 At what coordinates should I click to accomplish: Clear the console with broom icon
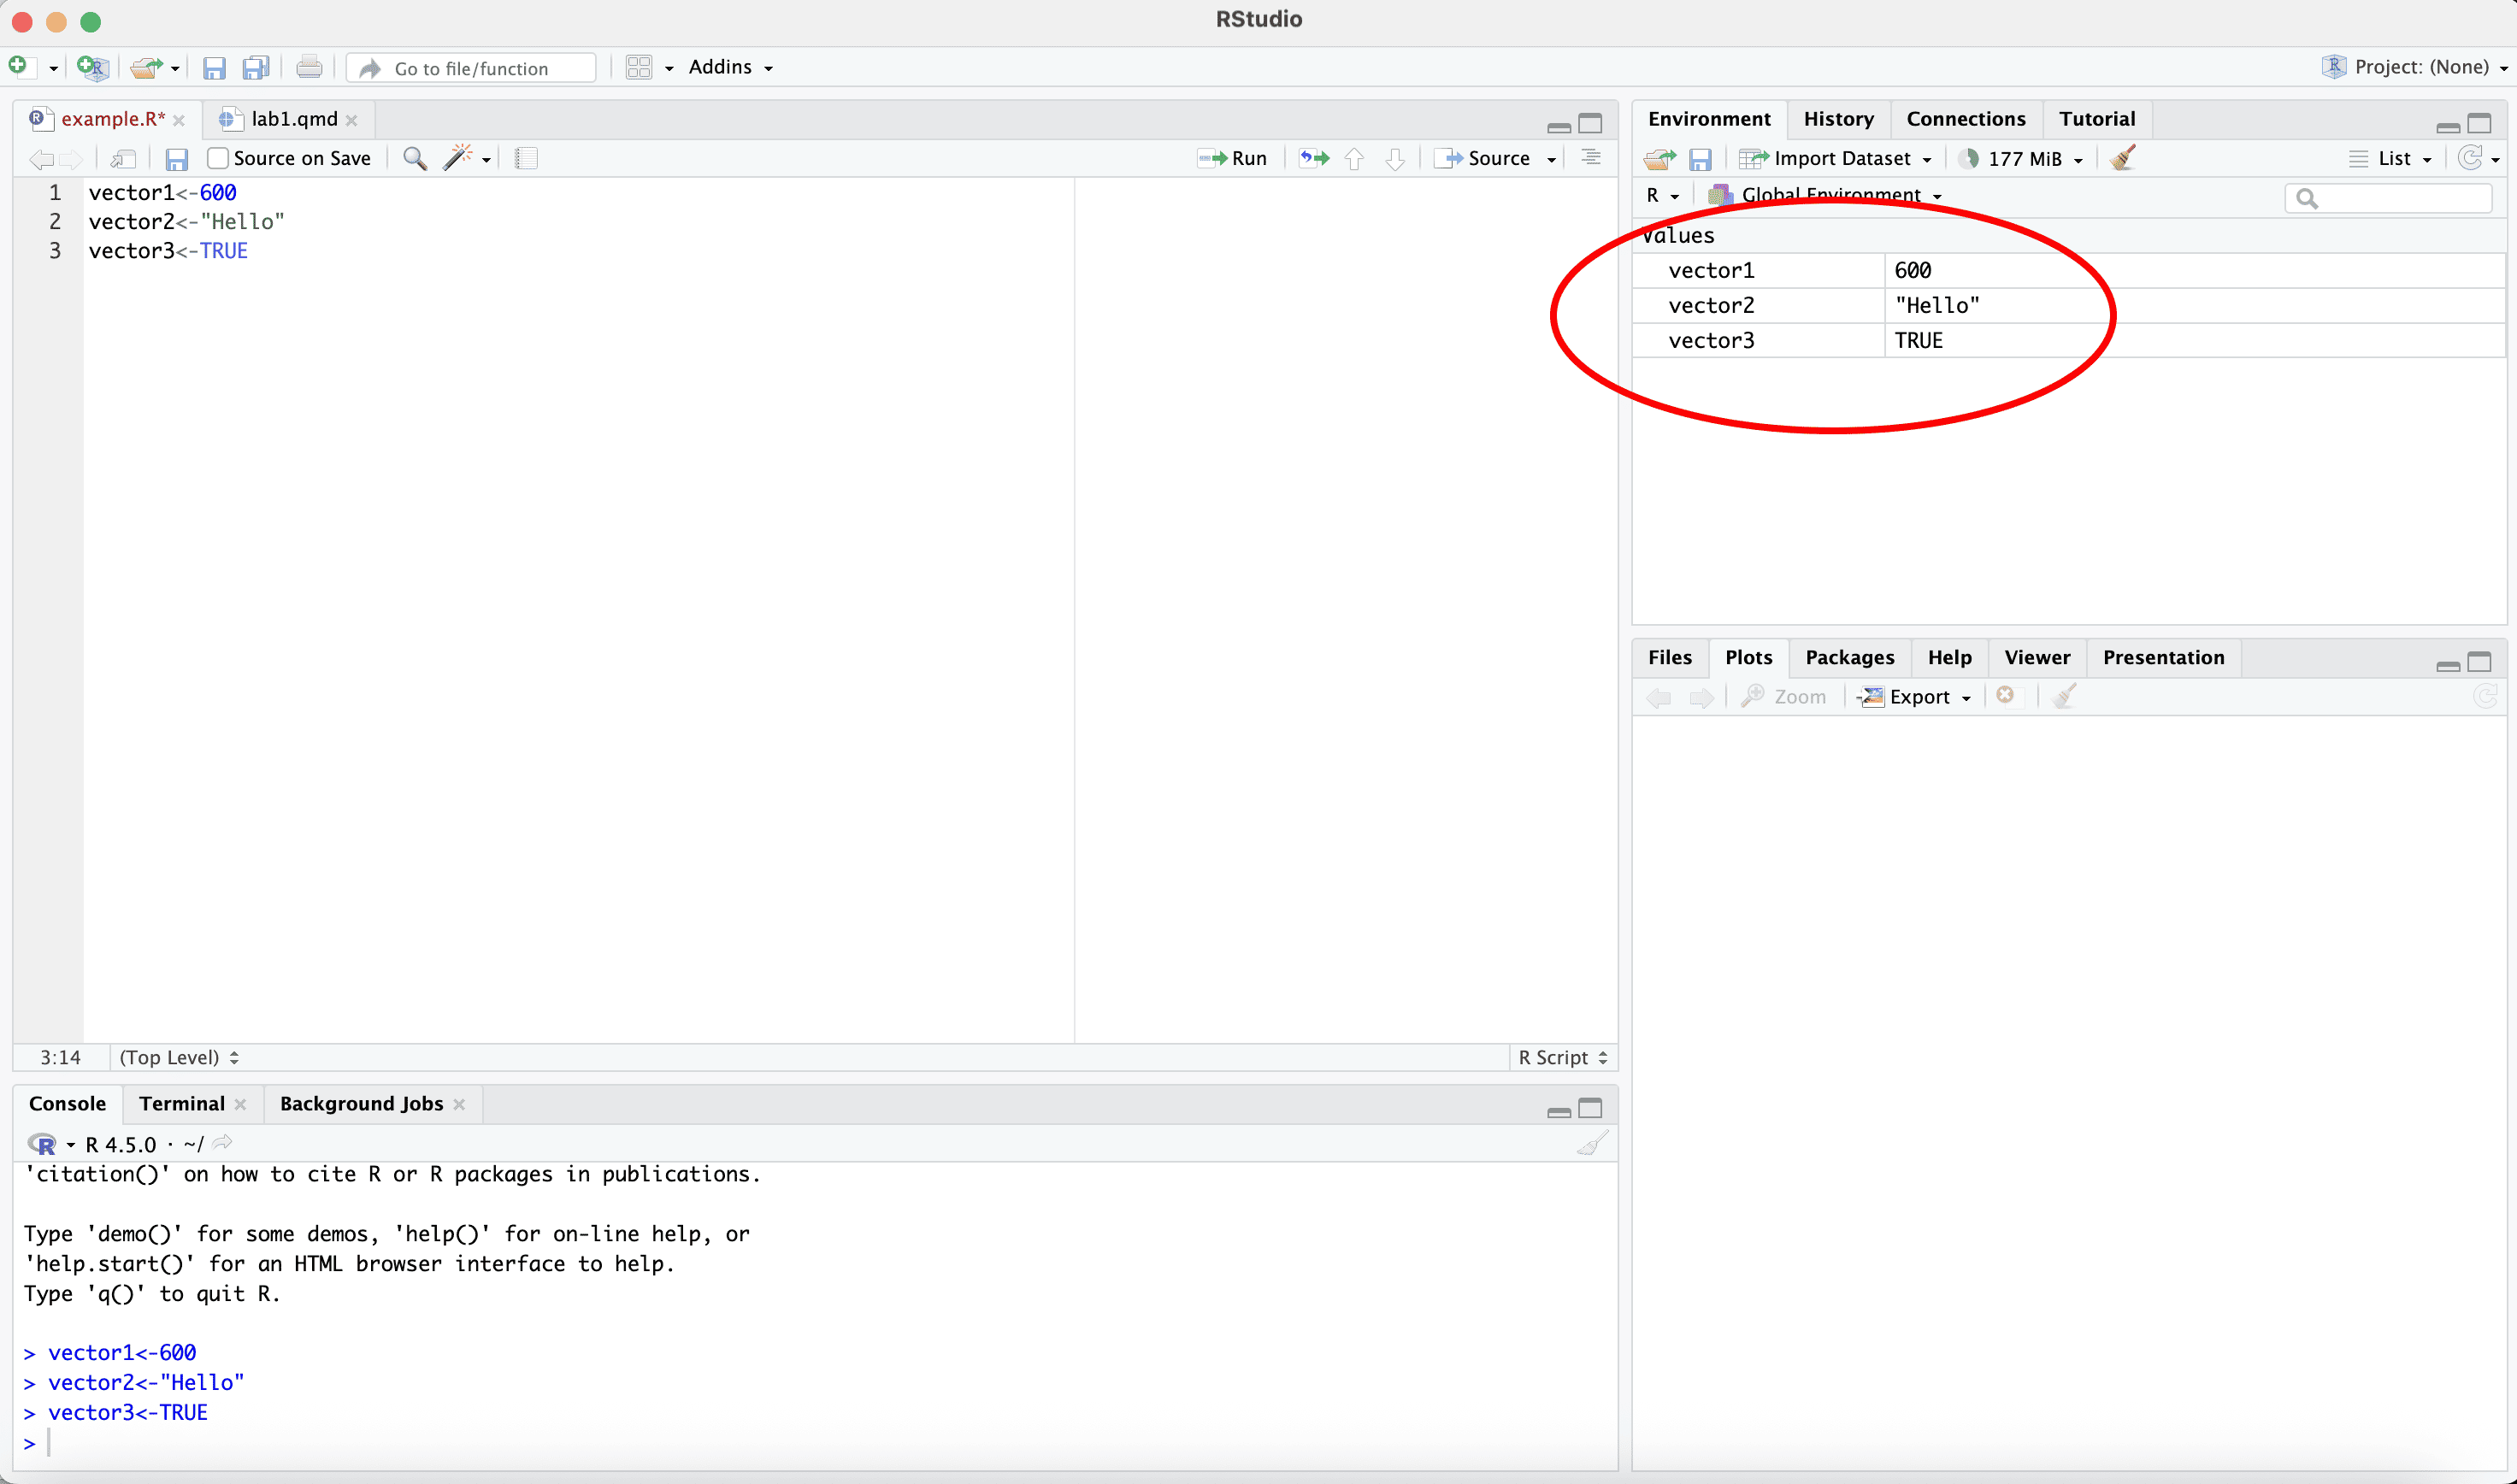[1592, 1144]
